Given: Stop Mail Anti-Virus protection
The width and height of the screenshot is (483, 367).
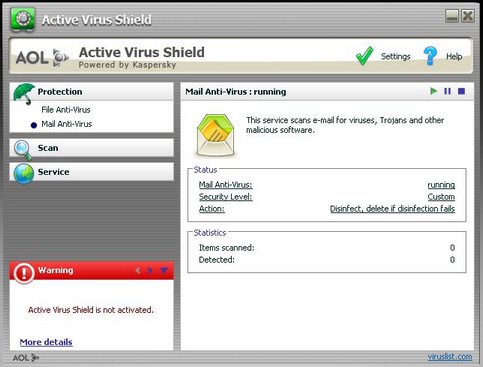Looking at the screenshot, I should pos(461,91).
